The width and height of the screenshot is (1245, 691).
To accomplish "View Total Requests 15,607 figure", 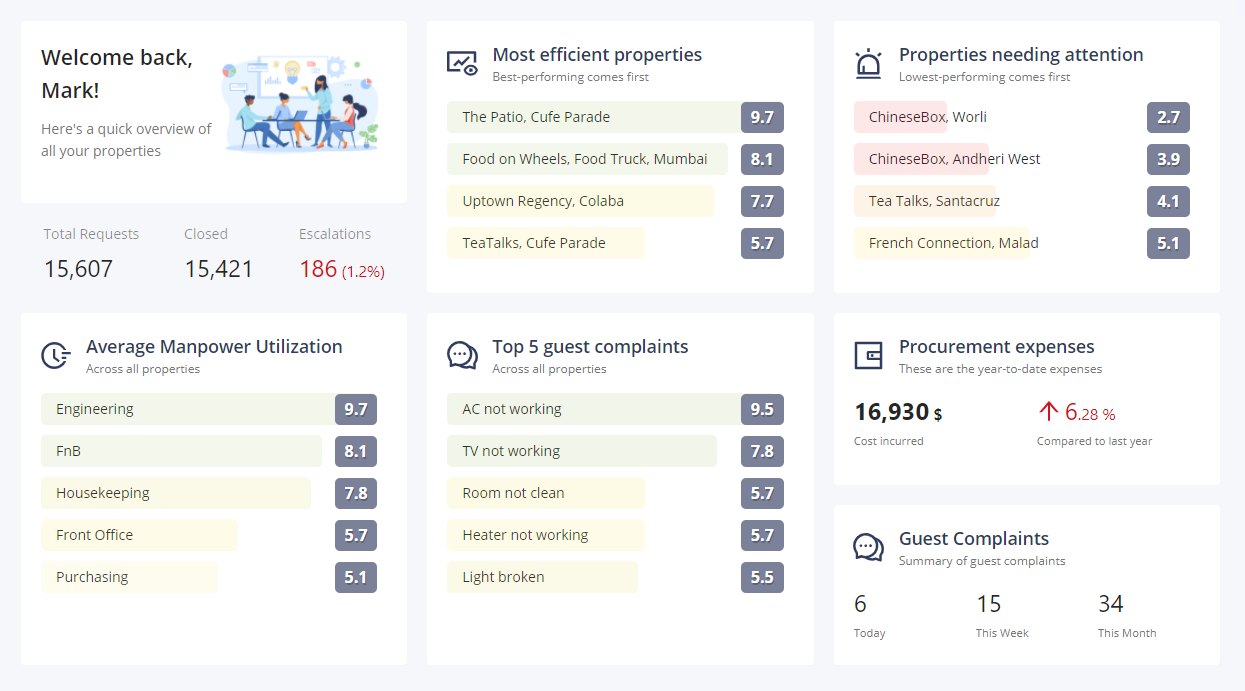I will pos(78,269).
